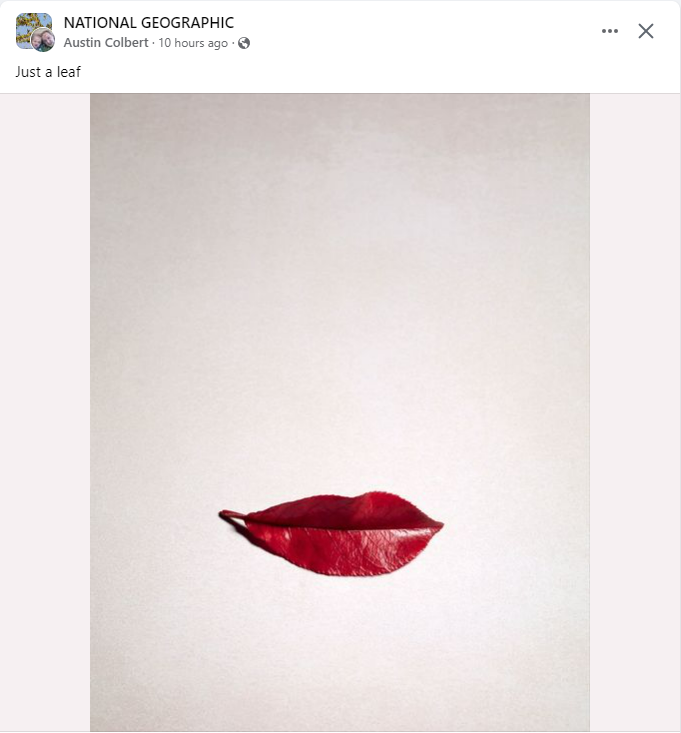Visit Austin Colbert's profile
This screenshot has width=681, height=733.
coord(107,43)
